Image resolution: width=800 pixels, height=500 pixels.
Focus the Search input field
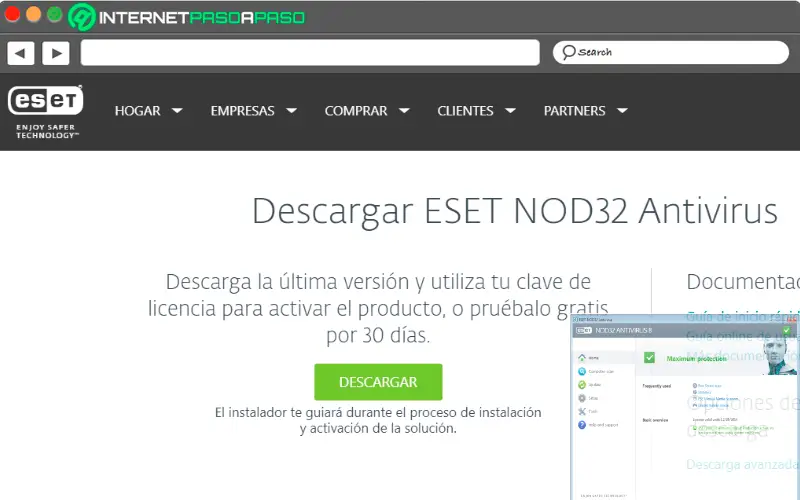coord(670,52)
